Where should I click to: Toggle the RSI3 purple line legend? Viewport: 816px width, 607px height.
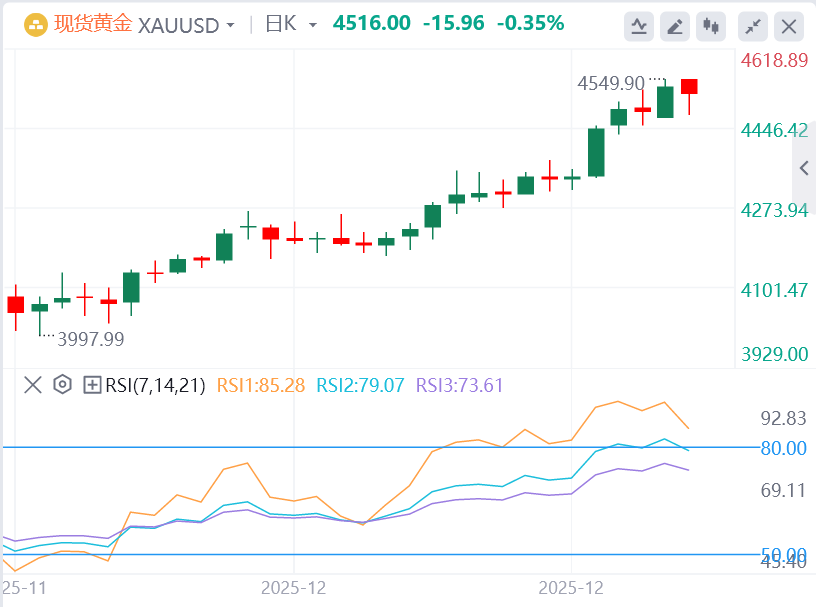point(460,384)
